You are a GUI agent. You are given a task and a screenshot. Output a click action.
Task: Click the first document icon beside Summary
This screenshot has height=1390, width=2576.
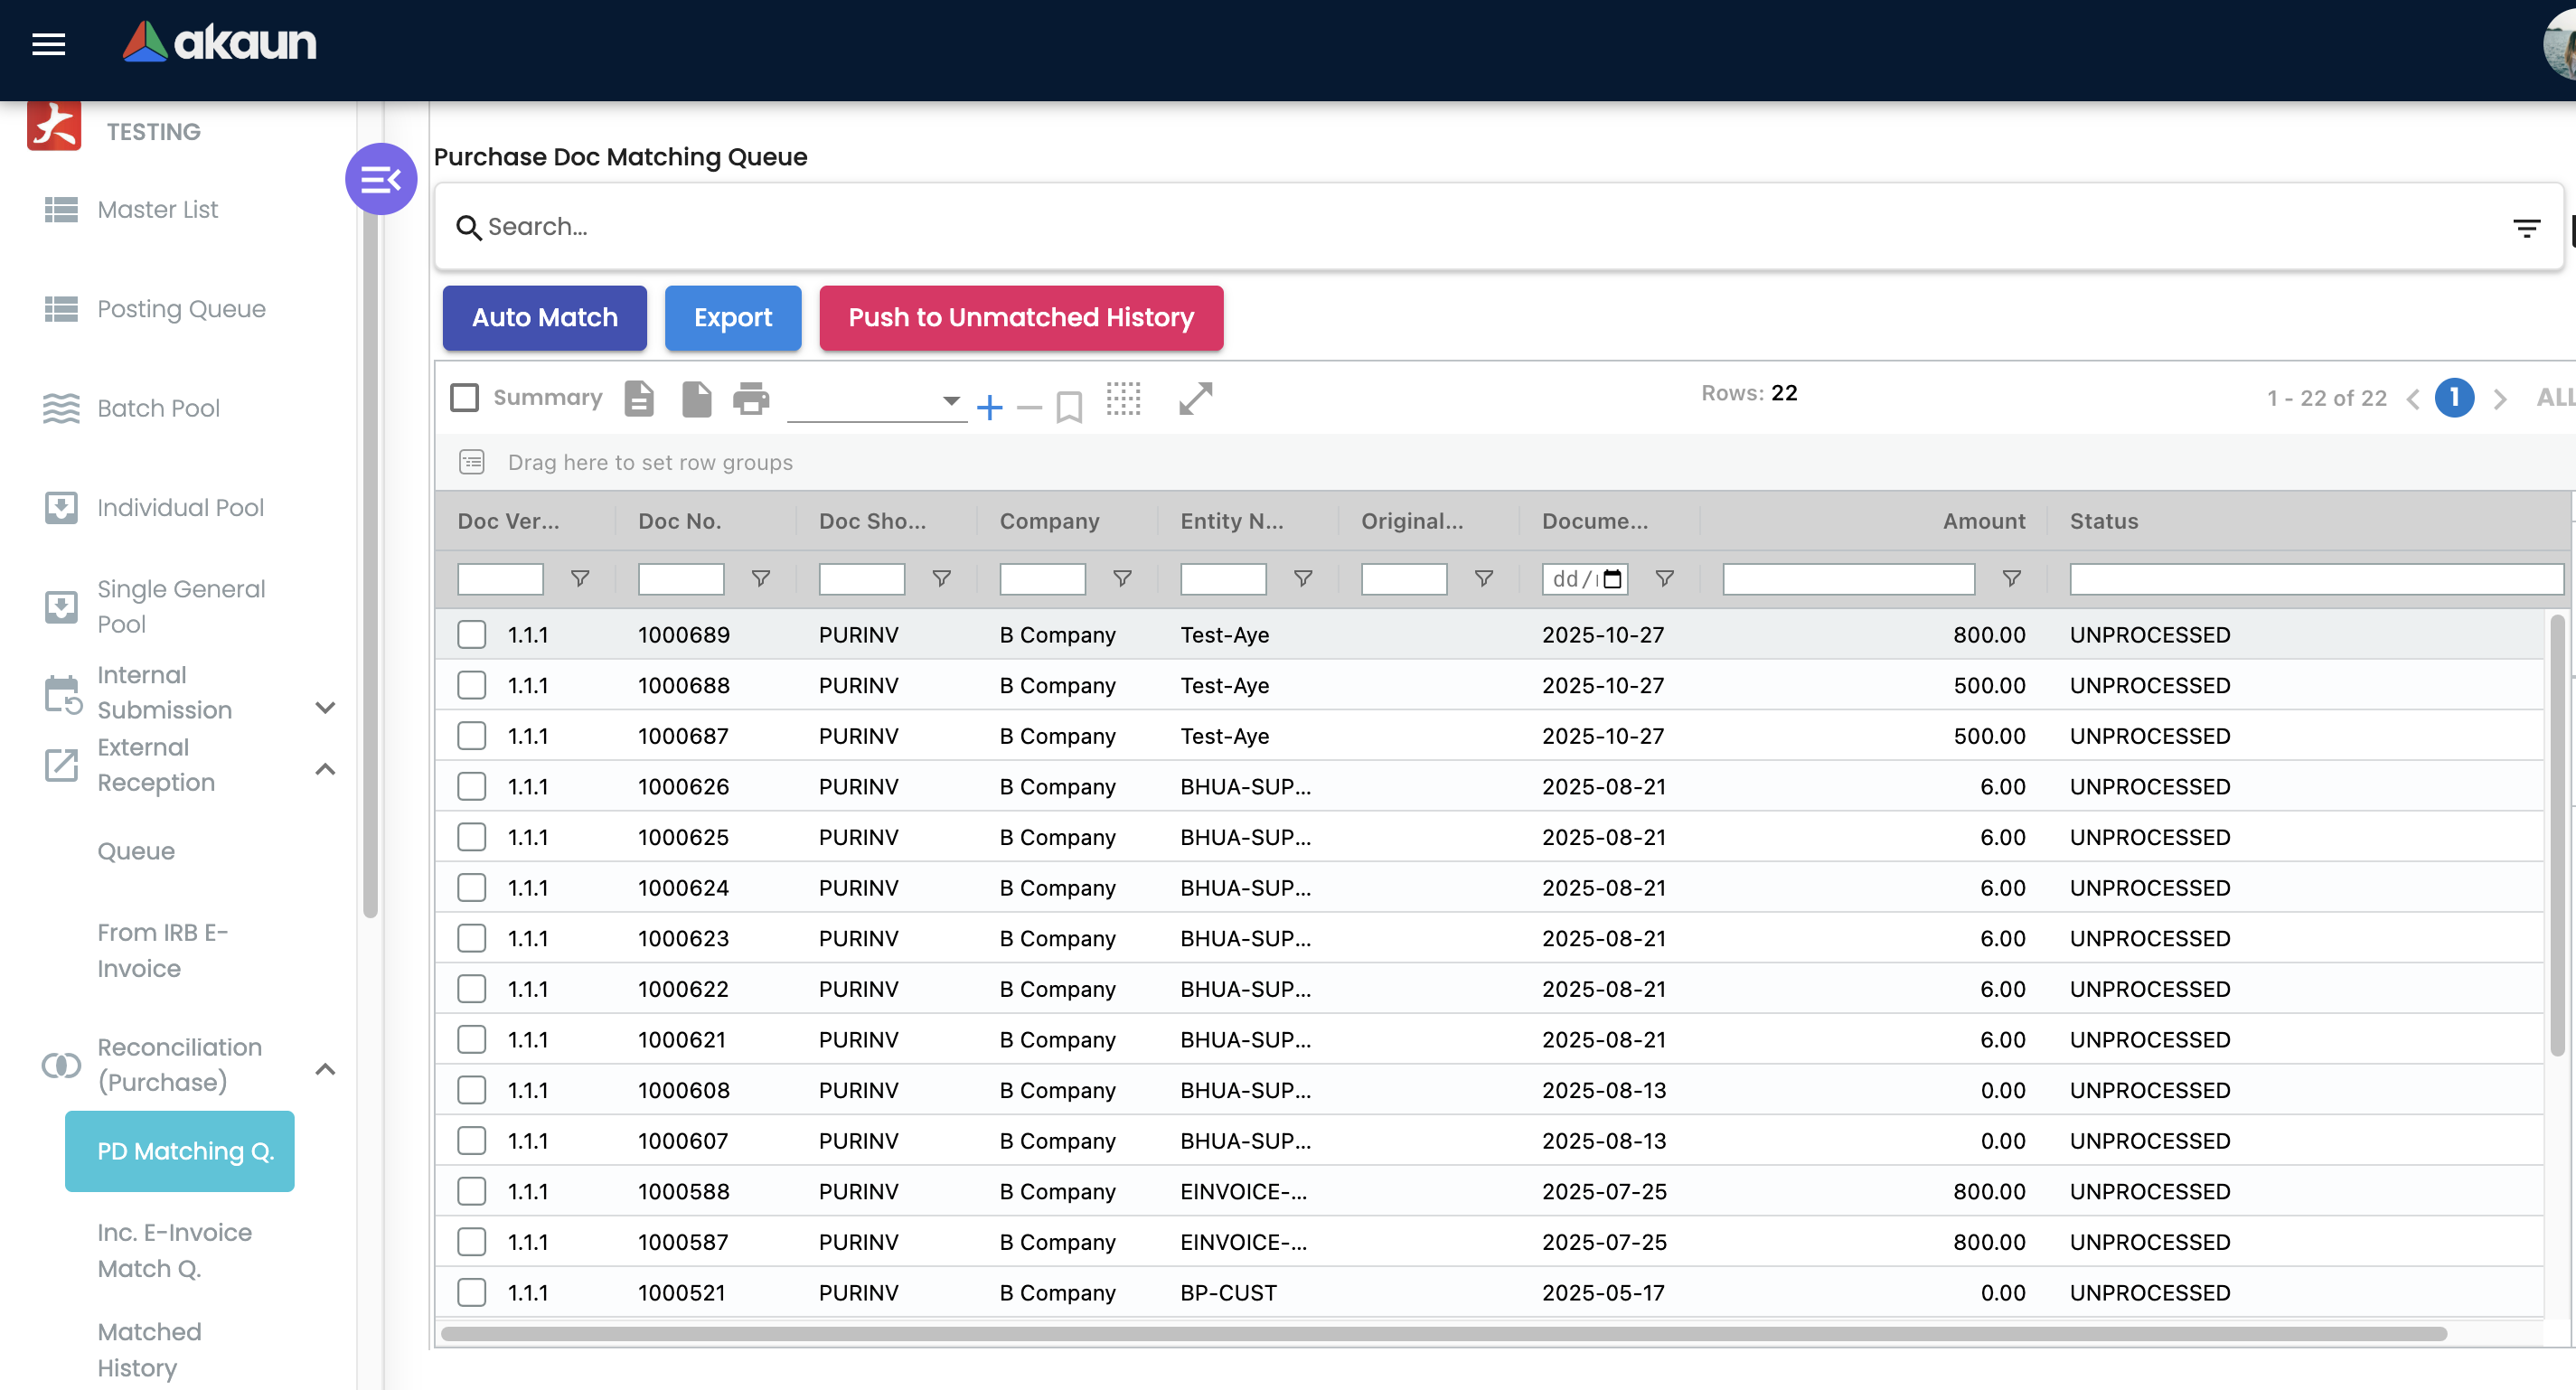(639, 399)
